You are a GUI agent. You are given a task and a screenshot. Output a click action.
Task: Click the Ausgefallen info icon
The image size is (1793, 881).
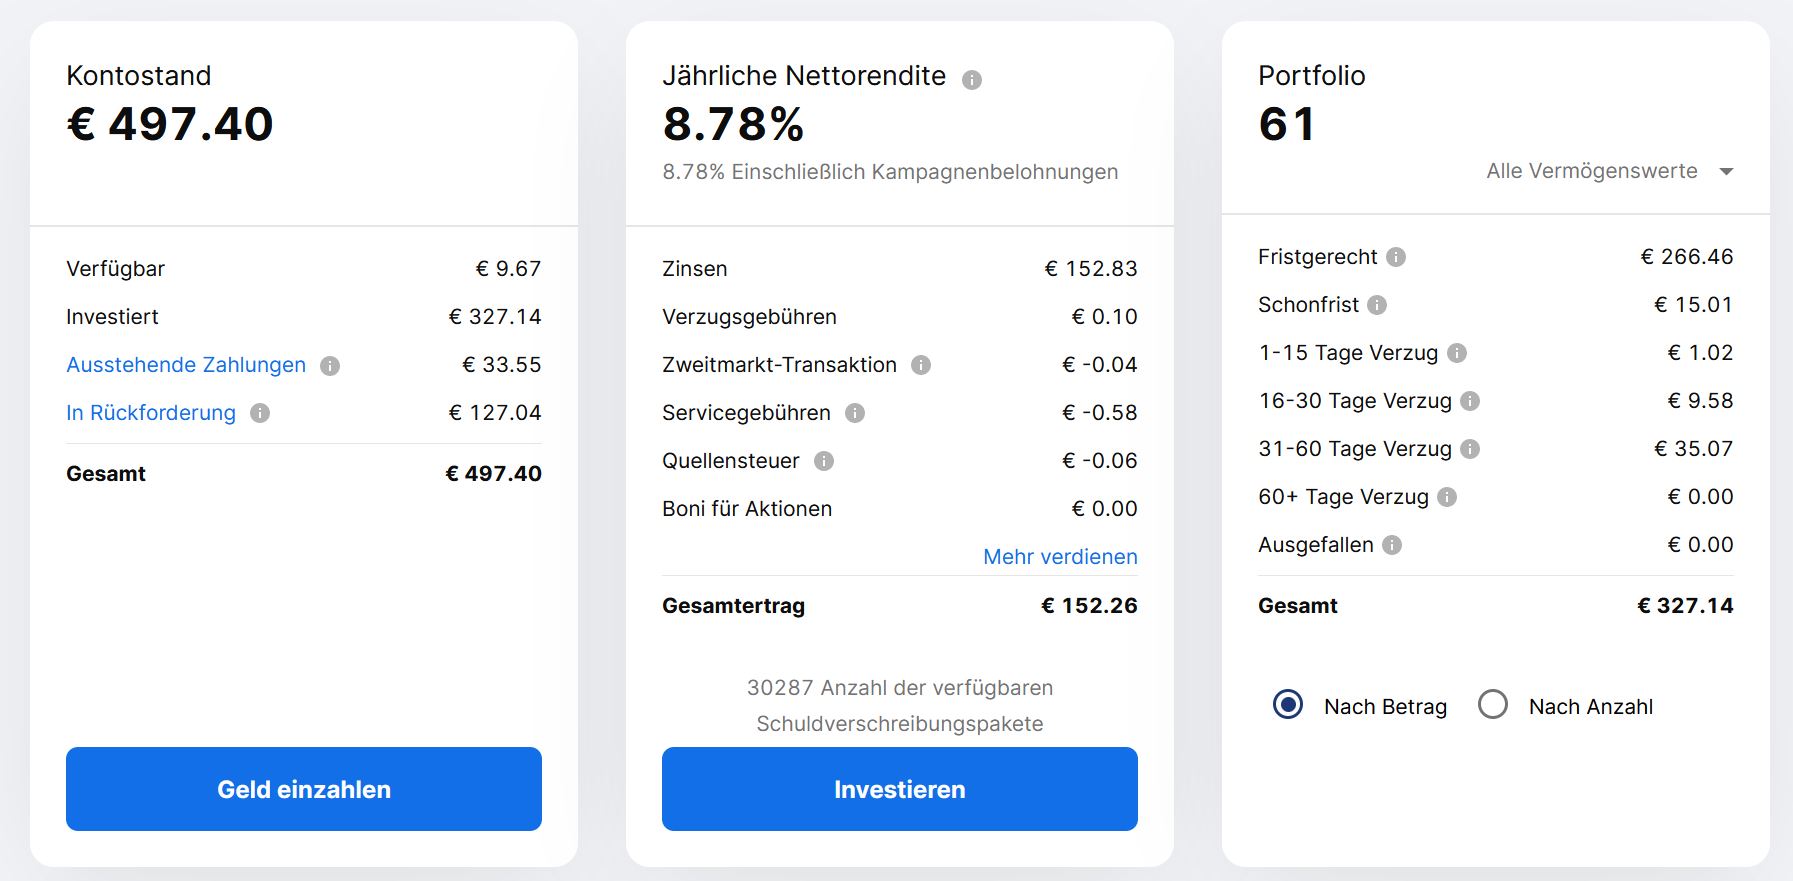[1392, 545]
